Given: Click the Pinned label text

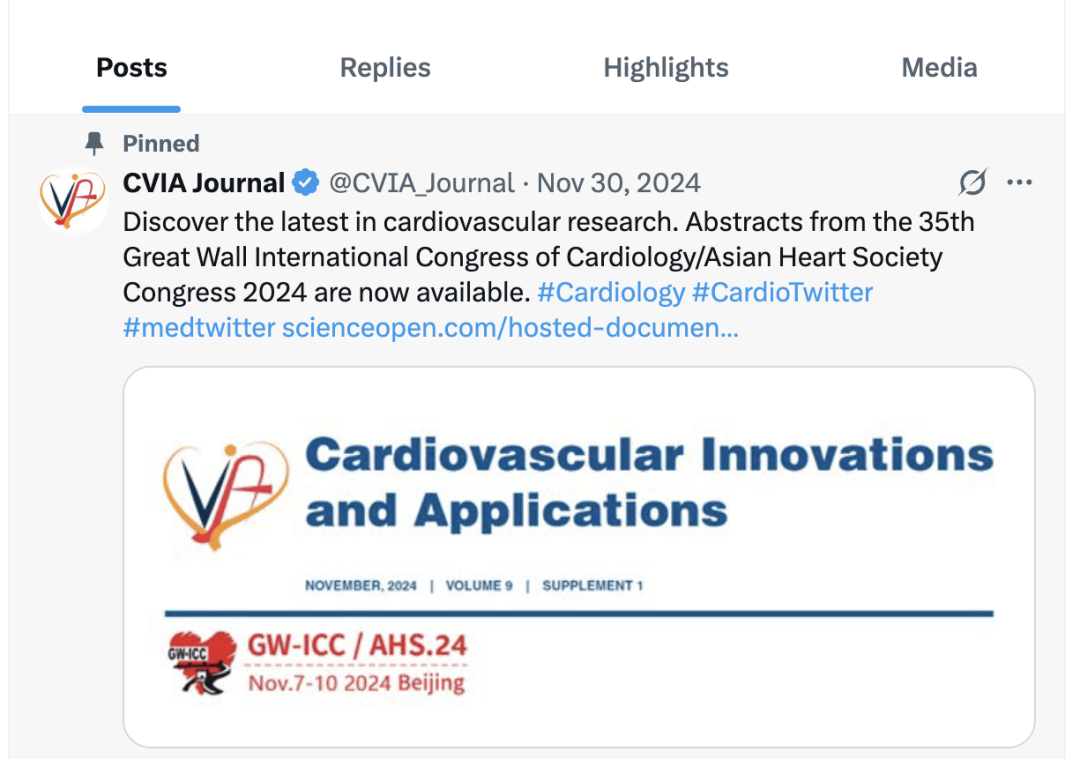Looking at the screenshot, I should pos(161,144).
